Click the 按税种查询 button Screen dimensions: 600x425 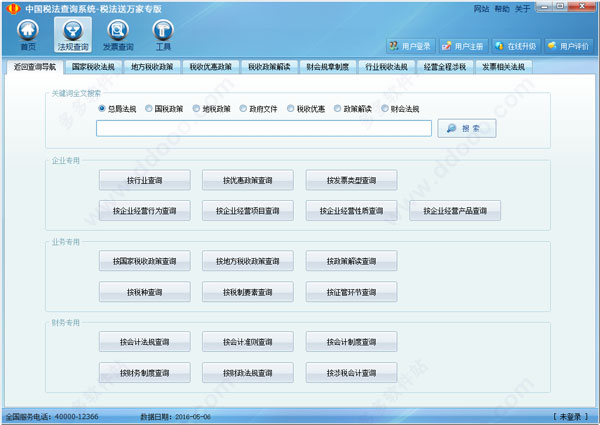coord(145,292)
